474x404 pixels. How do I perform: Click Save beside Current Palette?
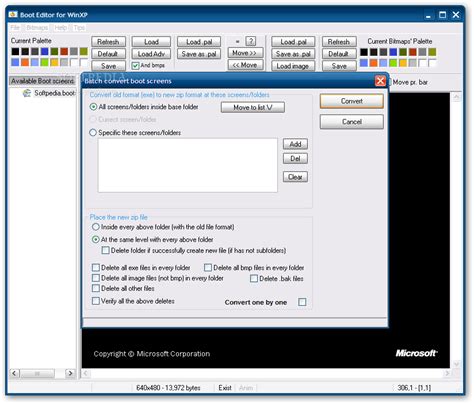(x=108, y=66)
